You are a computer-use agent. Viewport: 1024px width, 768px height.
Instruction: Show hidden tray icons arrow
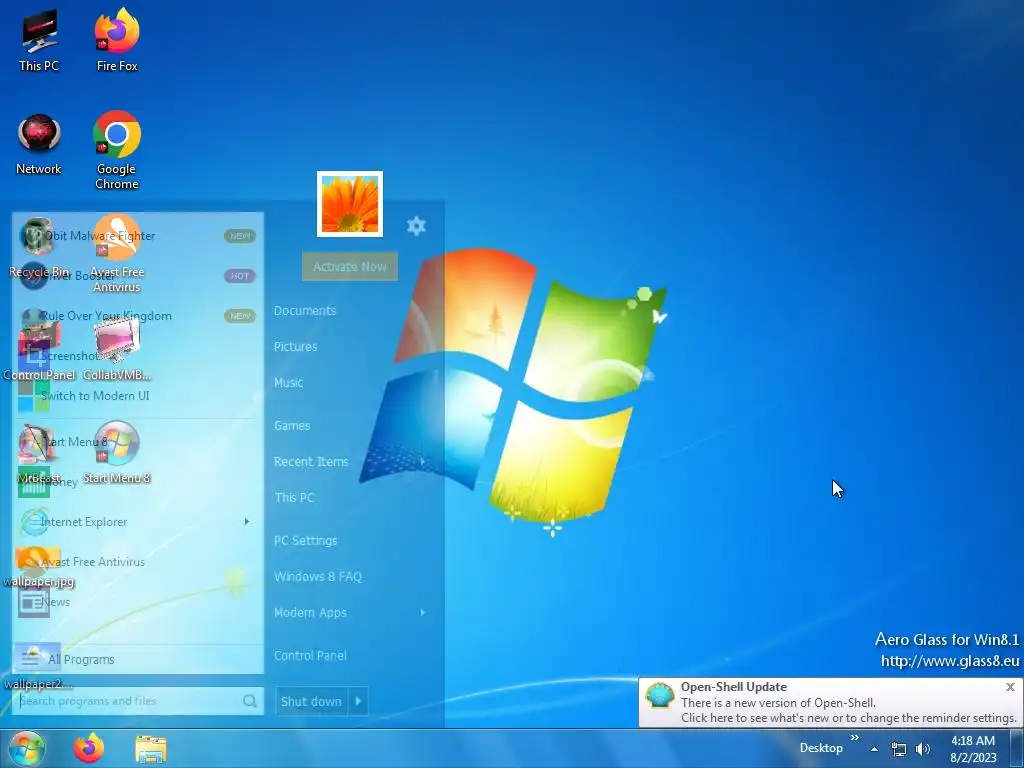(x=874, y=749)
